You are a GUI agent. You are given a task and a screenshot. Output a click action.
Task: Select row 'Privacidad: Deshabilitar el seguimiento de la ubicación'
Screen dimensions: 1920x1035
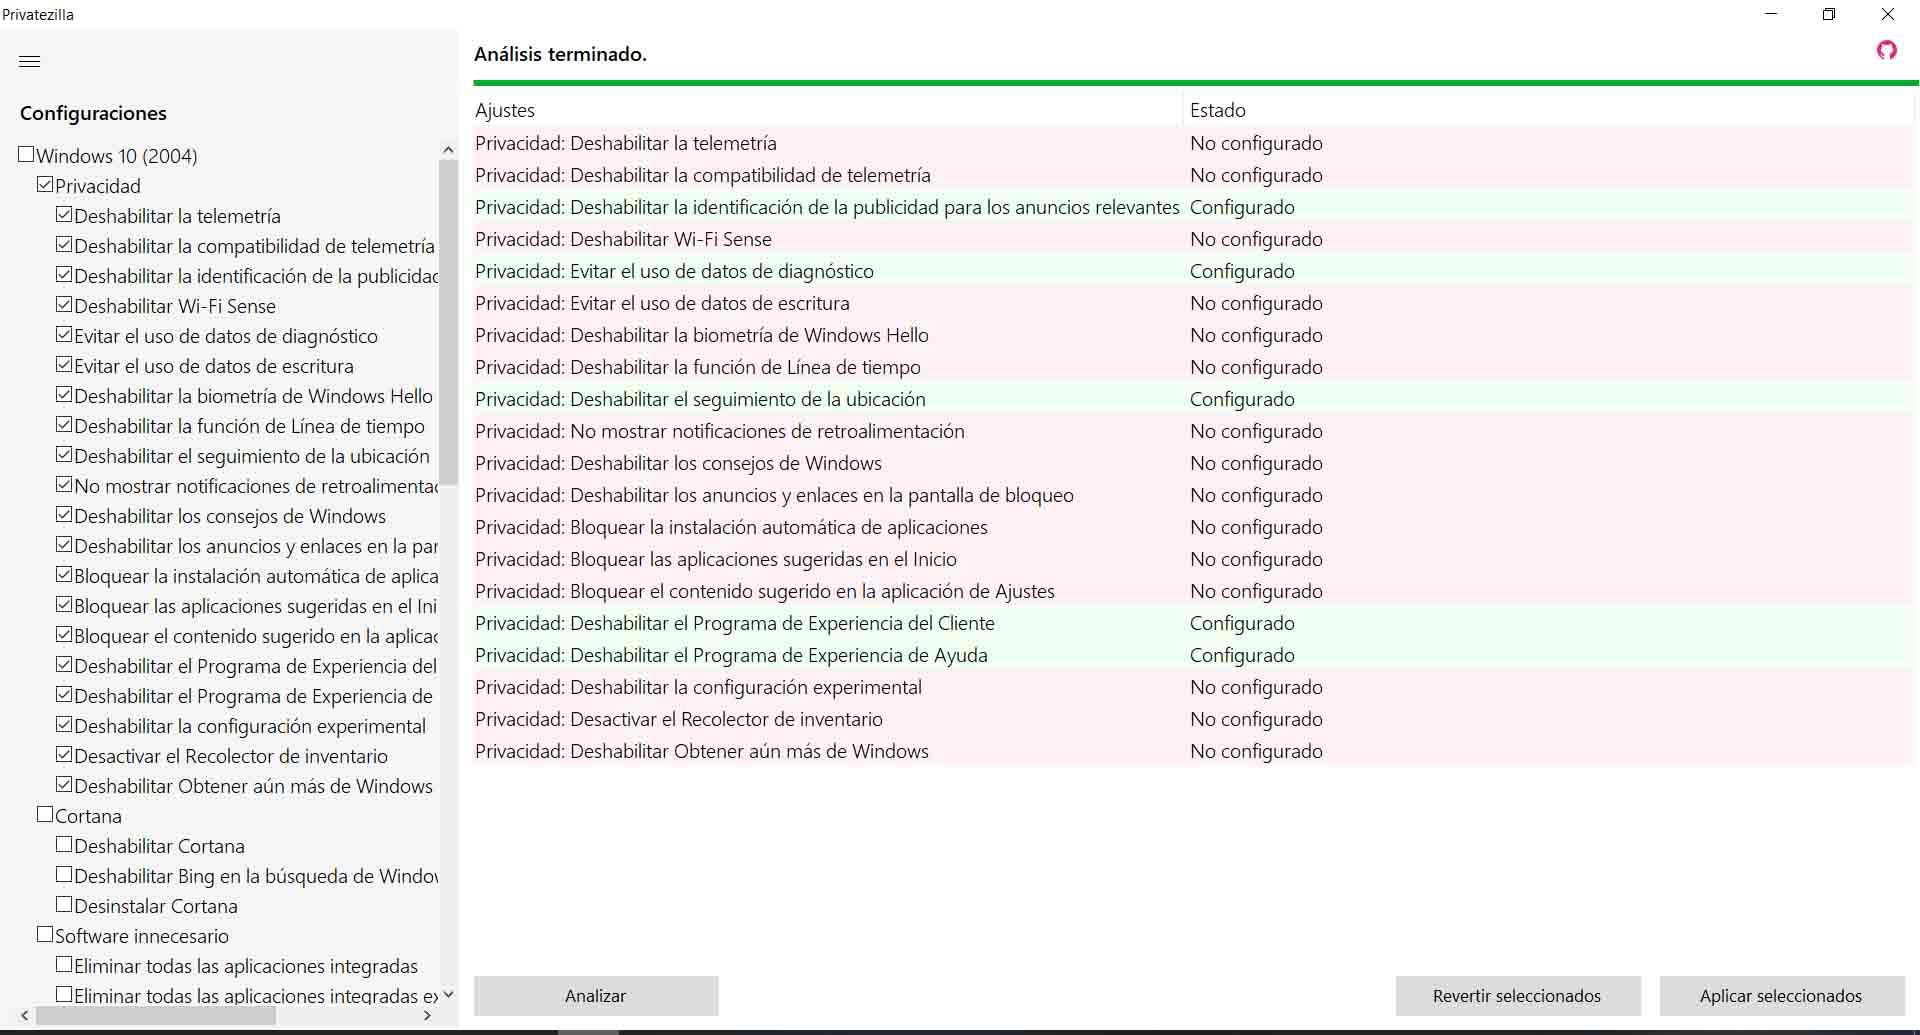point(1194,399)
